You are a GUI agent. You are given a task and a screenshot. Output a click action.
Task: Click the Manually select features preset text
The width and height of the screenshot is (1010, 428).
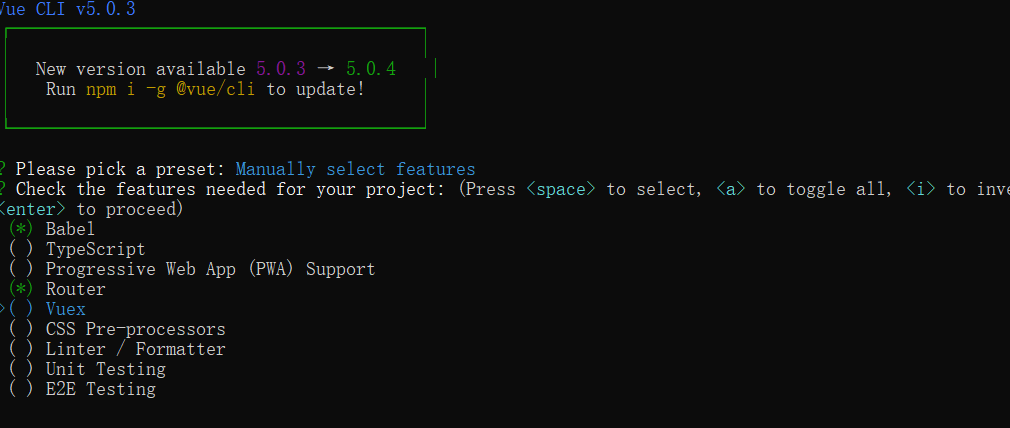click(x=355, y=169)
